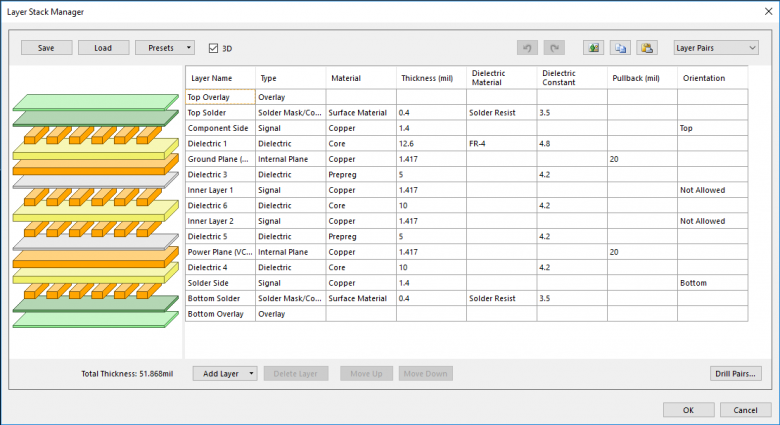
Task: Click Solder Resist material of Top Solder
Action: tap(501, 112)
